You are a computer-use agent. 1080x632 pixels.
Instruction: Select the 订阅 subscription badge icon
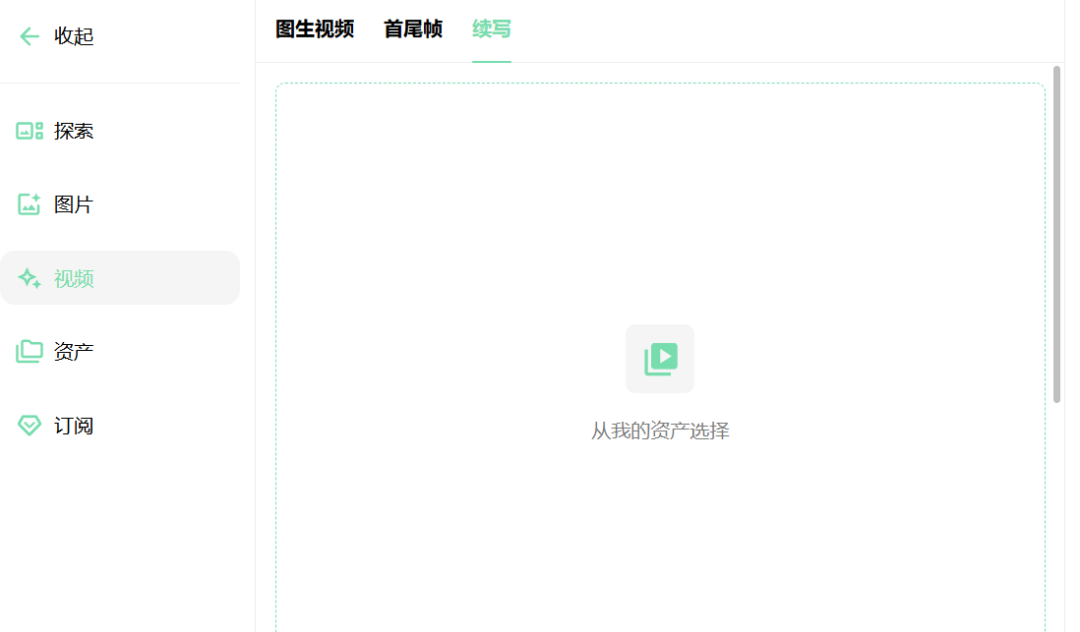[x=30, y=425]
